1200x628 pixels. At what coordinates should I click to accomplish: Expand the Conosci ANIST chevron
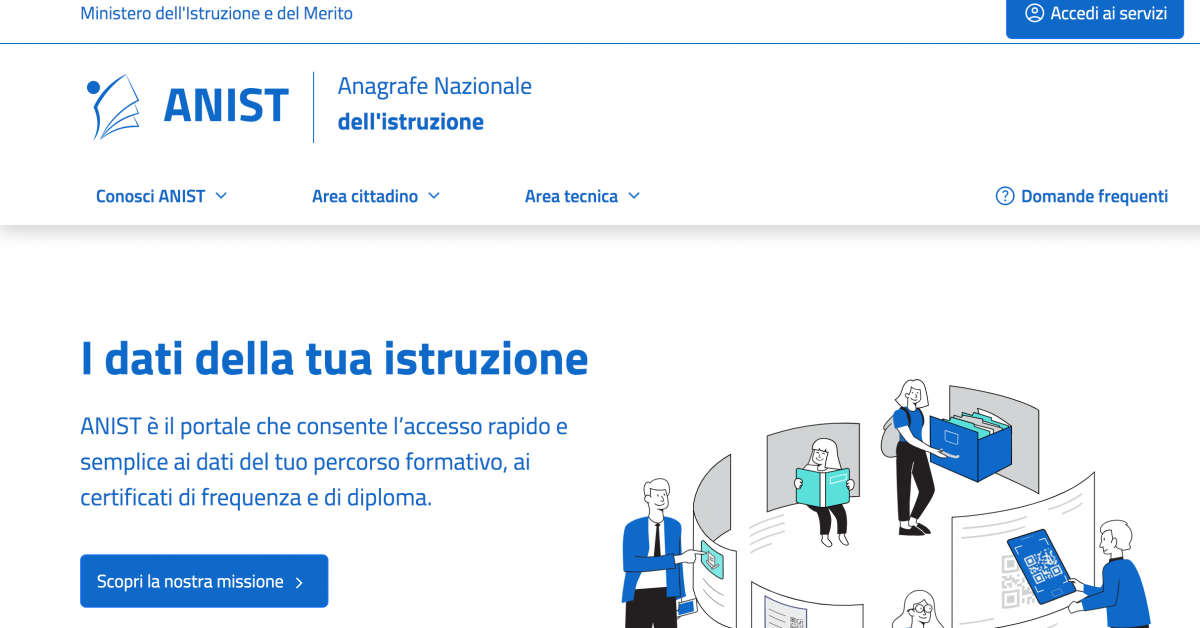221,196
